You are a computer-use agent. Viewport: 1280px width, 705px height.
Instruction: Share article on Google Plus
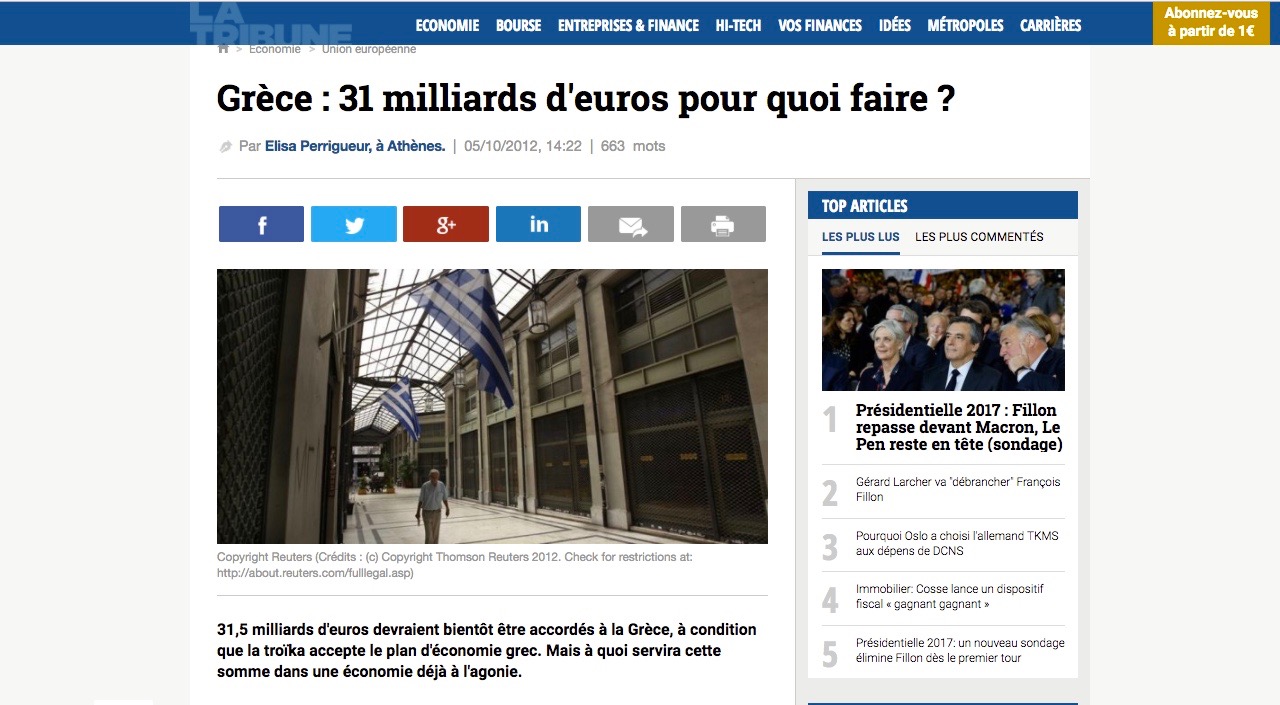click(446, 224)
